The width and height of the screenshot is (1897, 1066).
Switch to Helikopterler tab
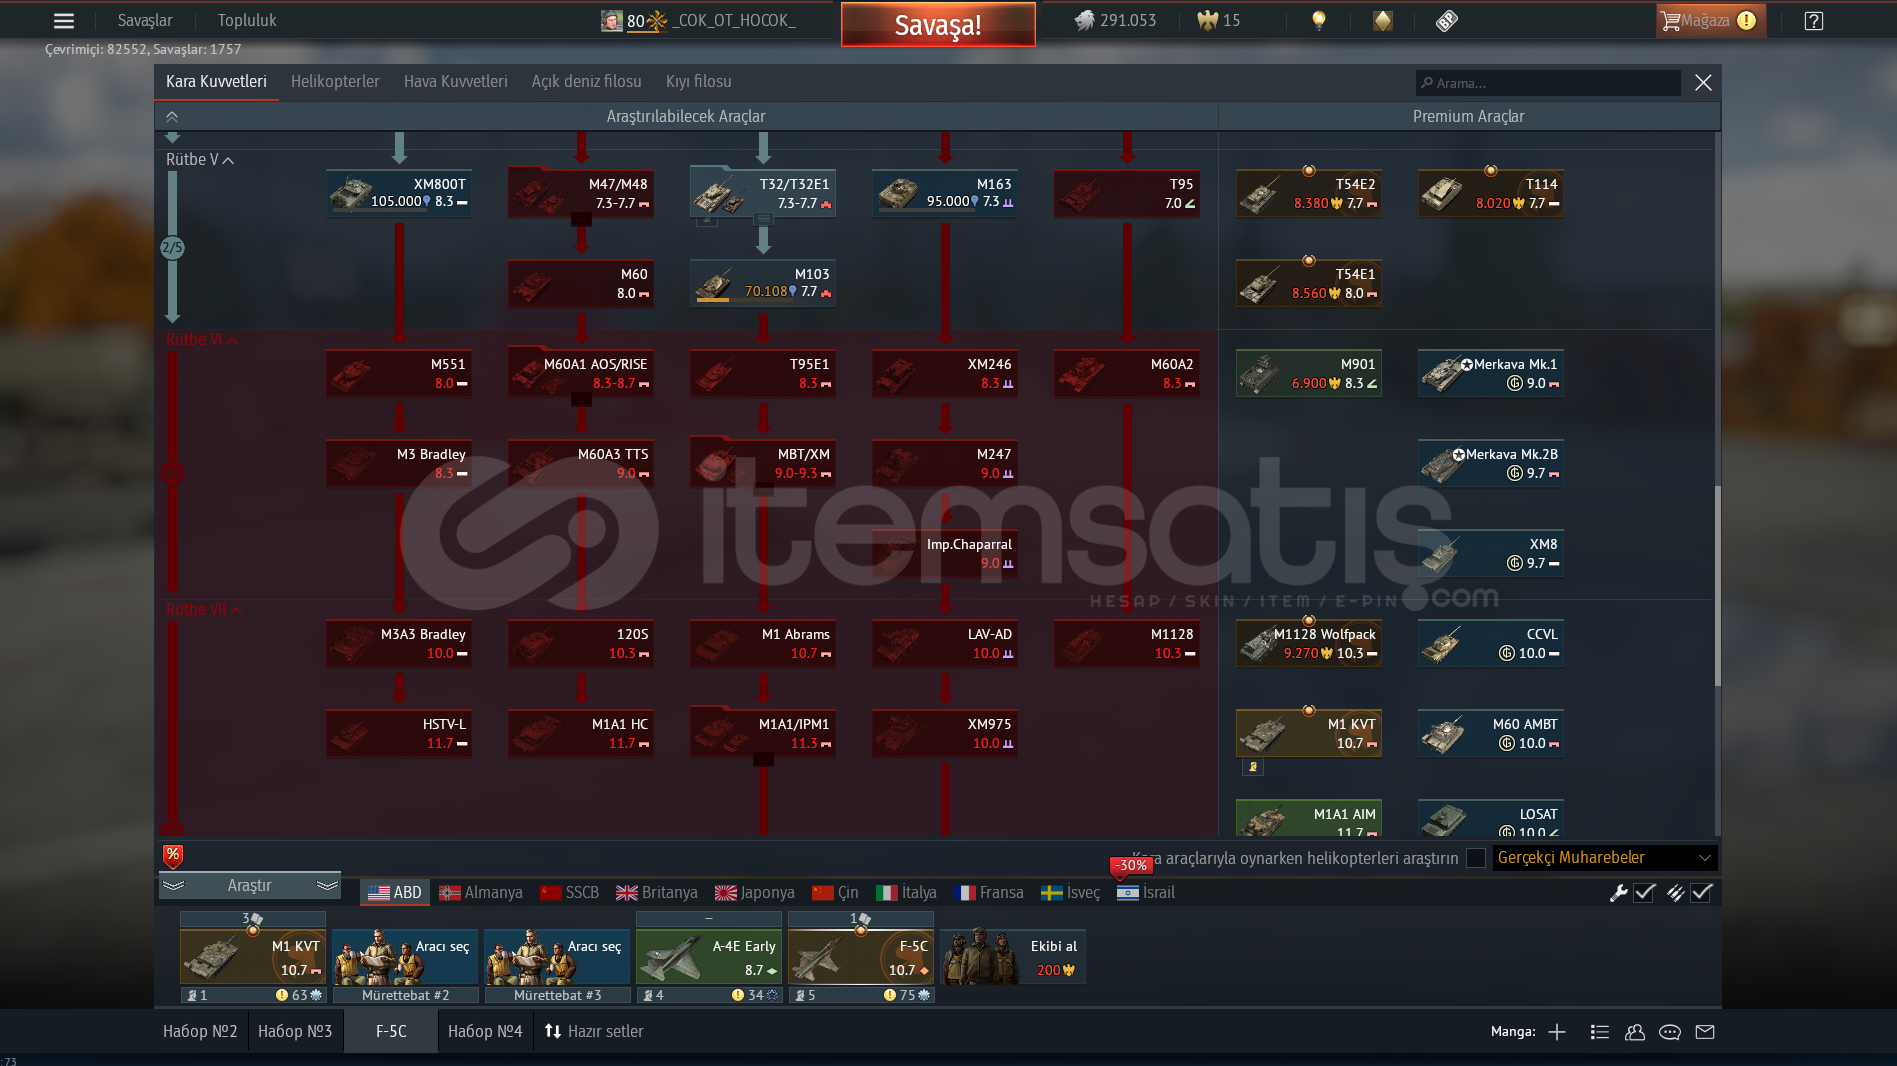click(x=335, y=82)
